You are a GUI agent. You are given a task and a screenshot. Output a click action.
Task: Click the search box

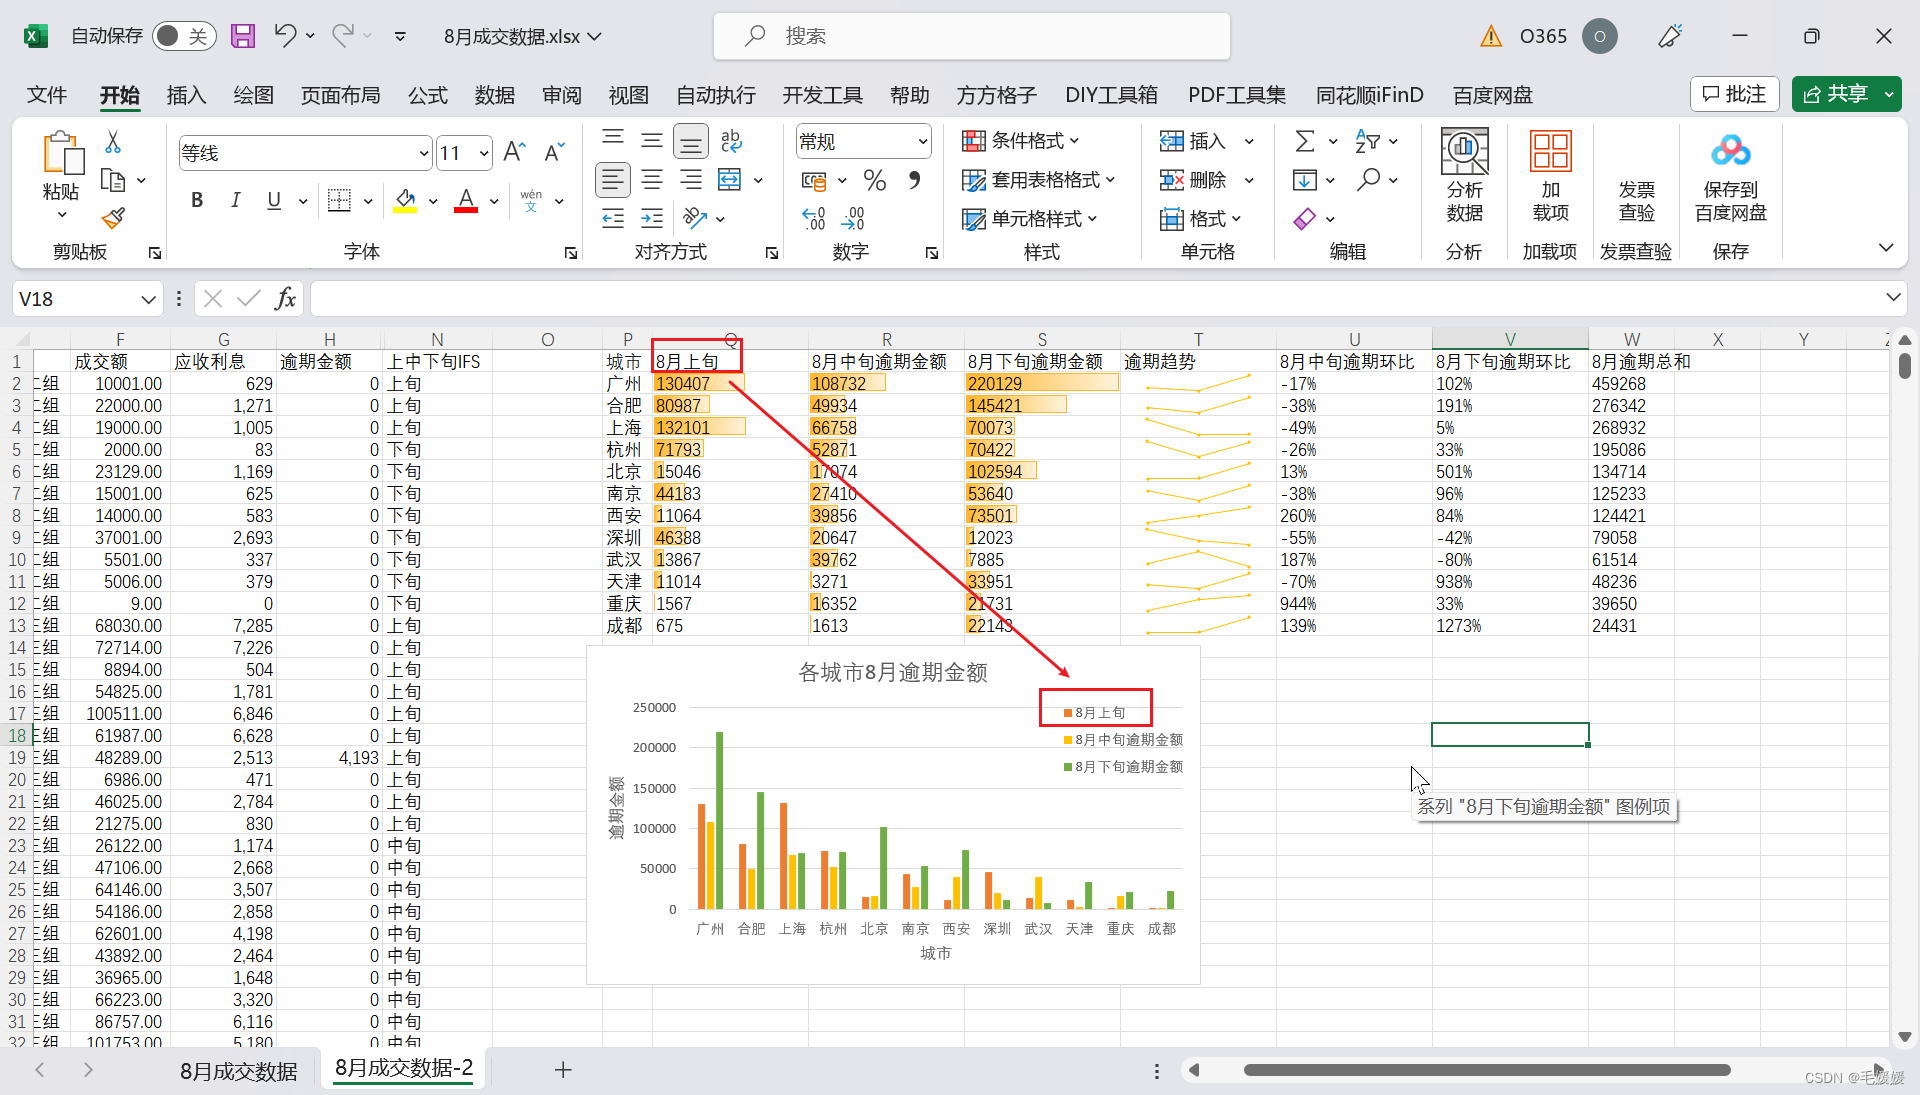[x=971, y=36]
